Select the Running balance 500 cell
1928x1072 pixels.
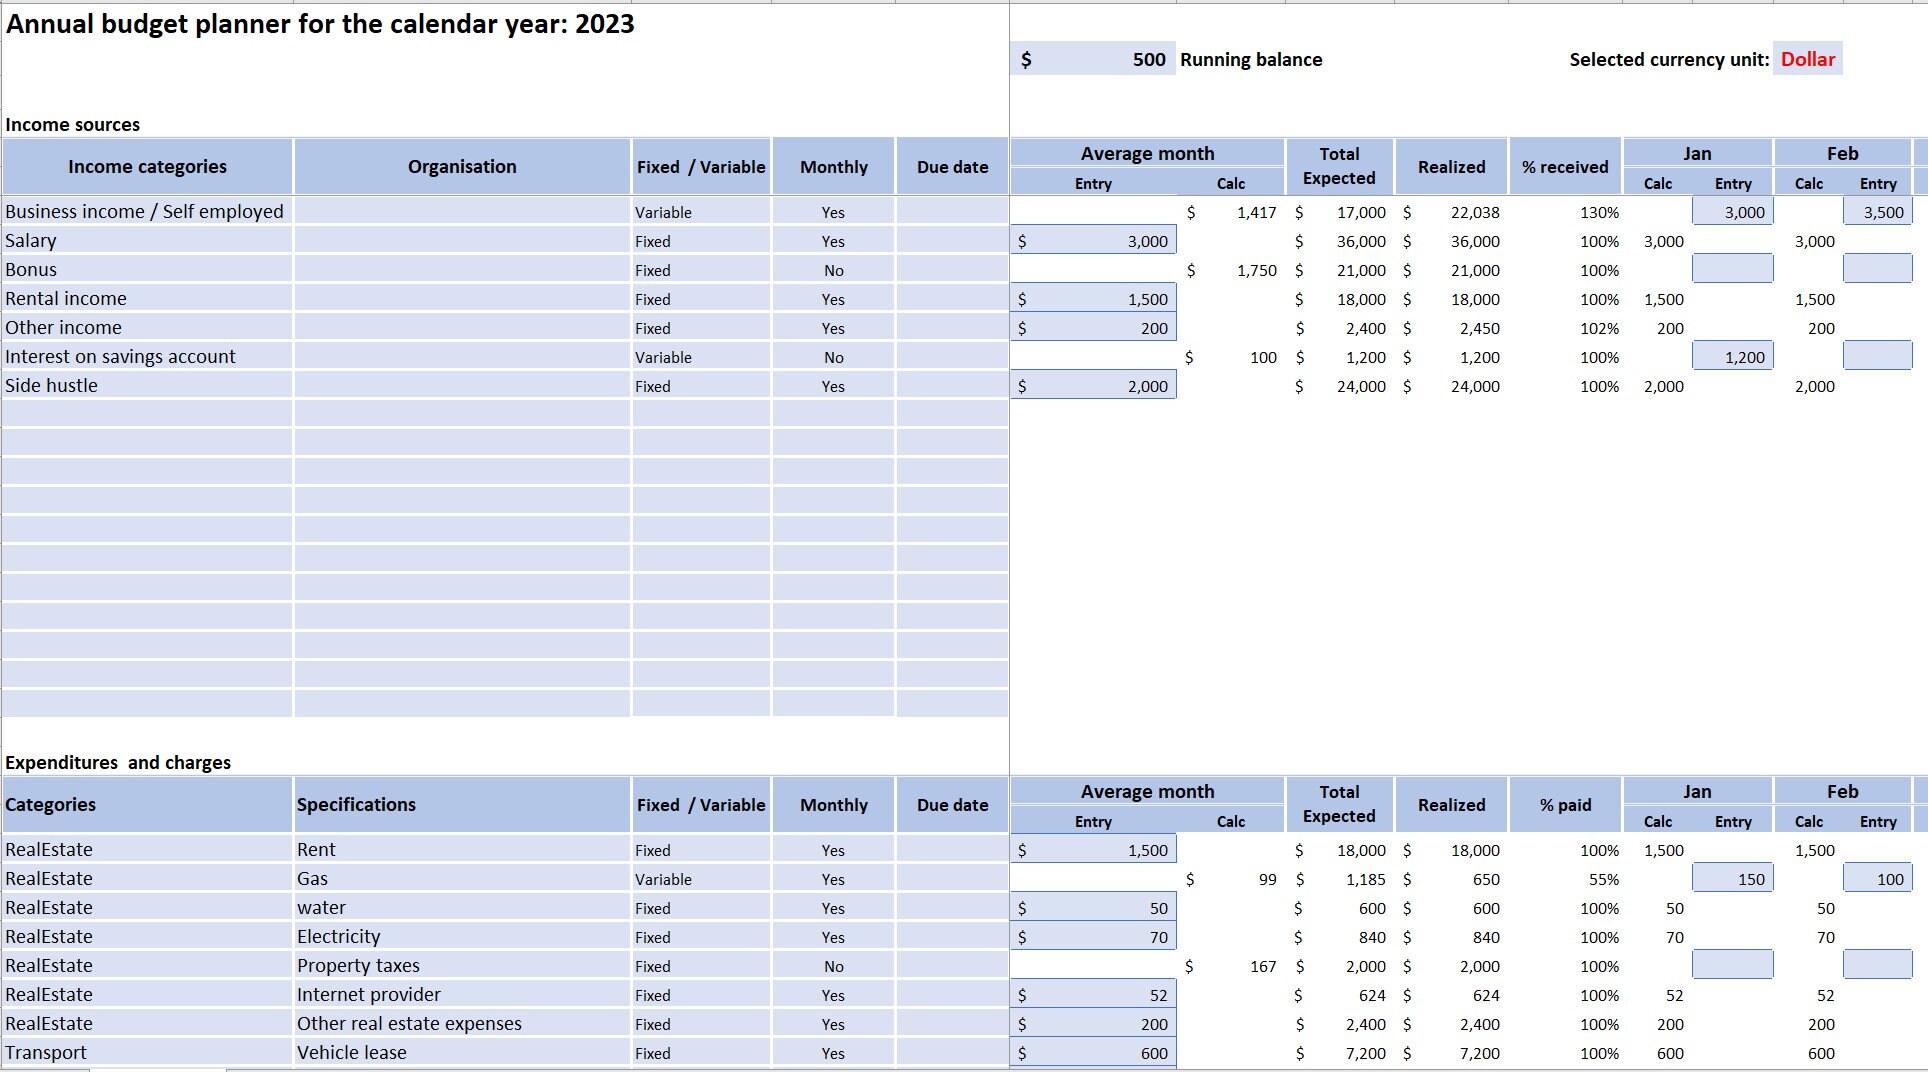pos(1092,59)
